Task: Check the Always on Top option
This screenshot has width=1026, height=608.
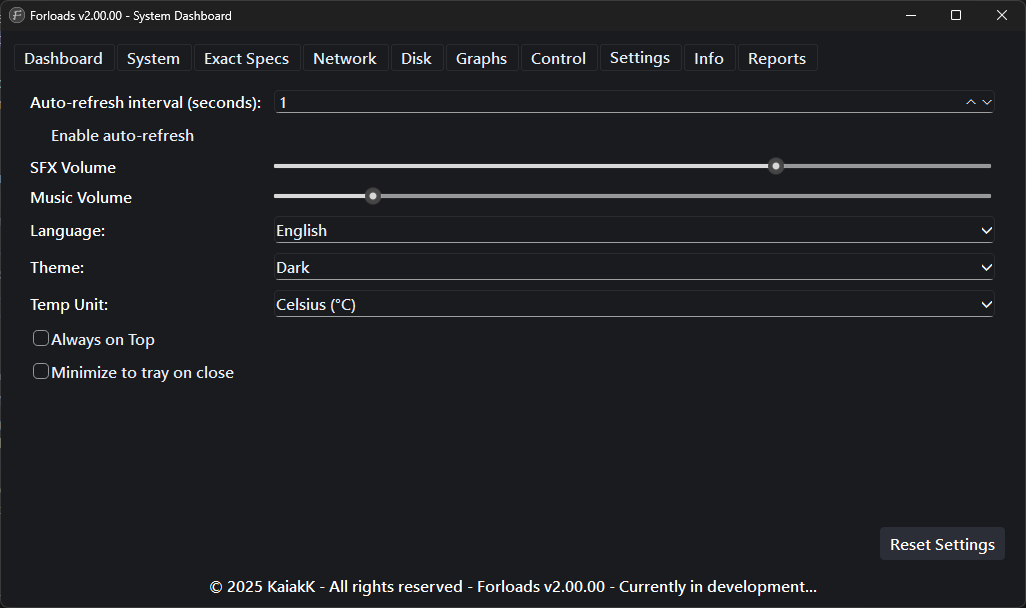Action: 41,339
